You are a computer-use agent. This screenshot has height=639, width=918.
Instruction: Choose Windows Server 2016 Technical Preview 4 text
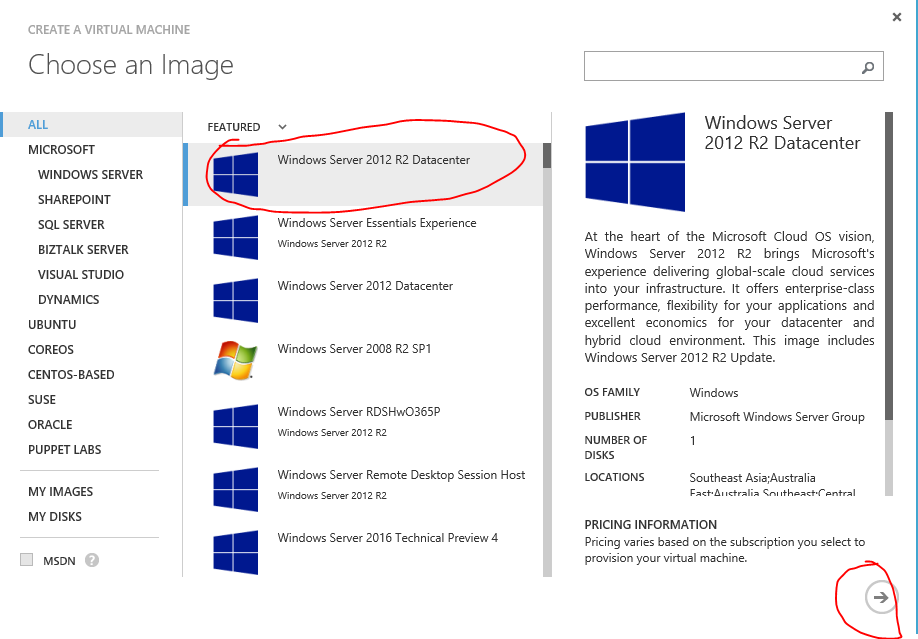coord(388,538)
